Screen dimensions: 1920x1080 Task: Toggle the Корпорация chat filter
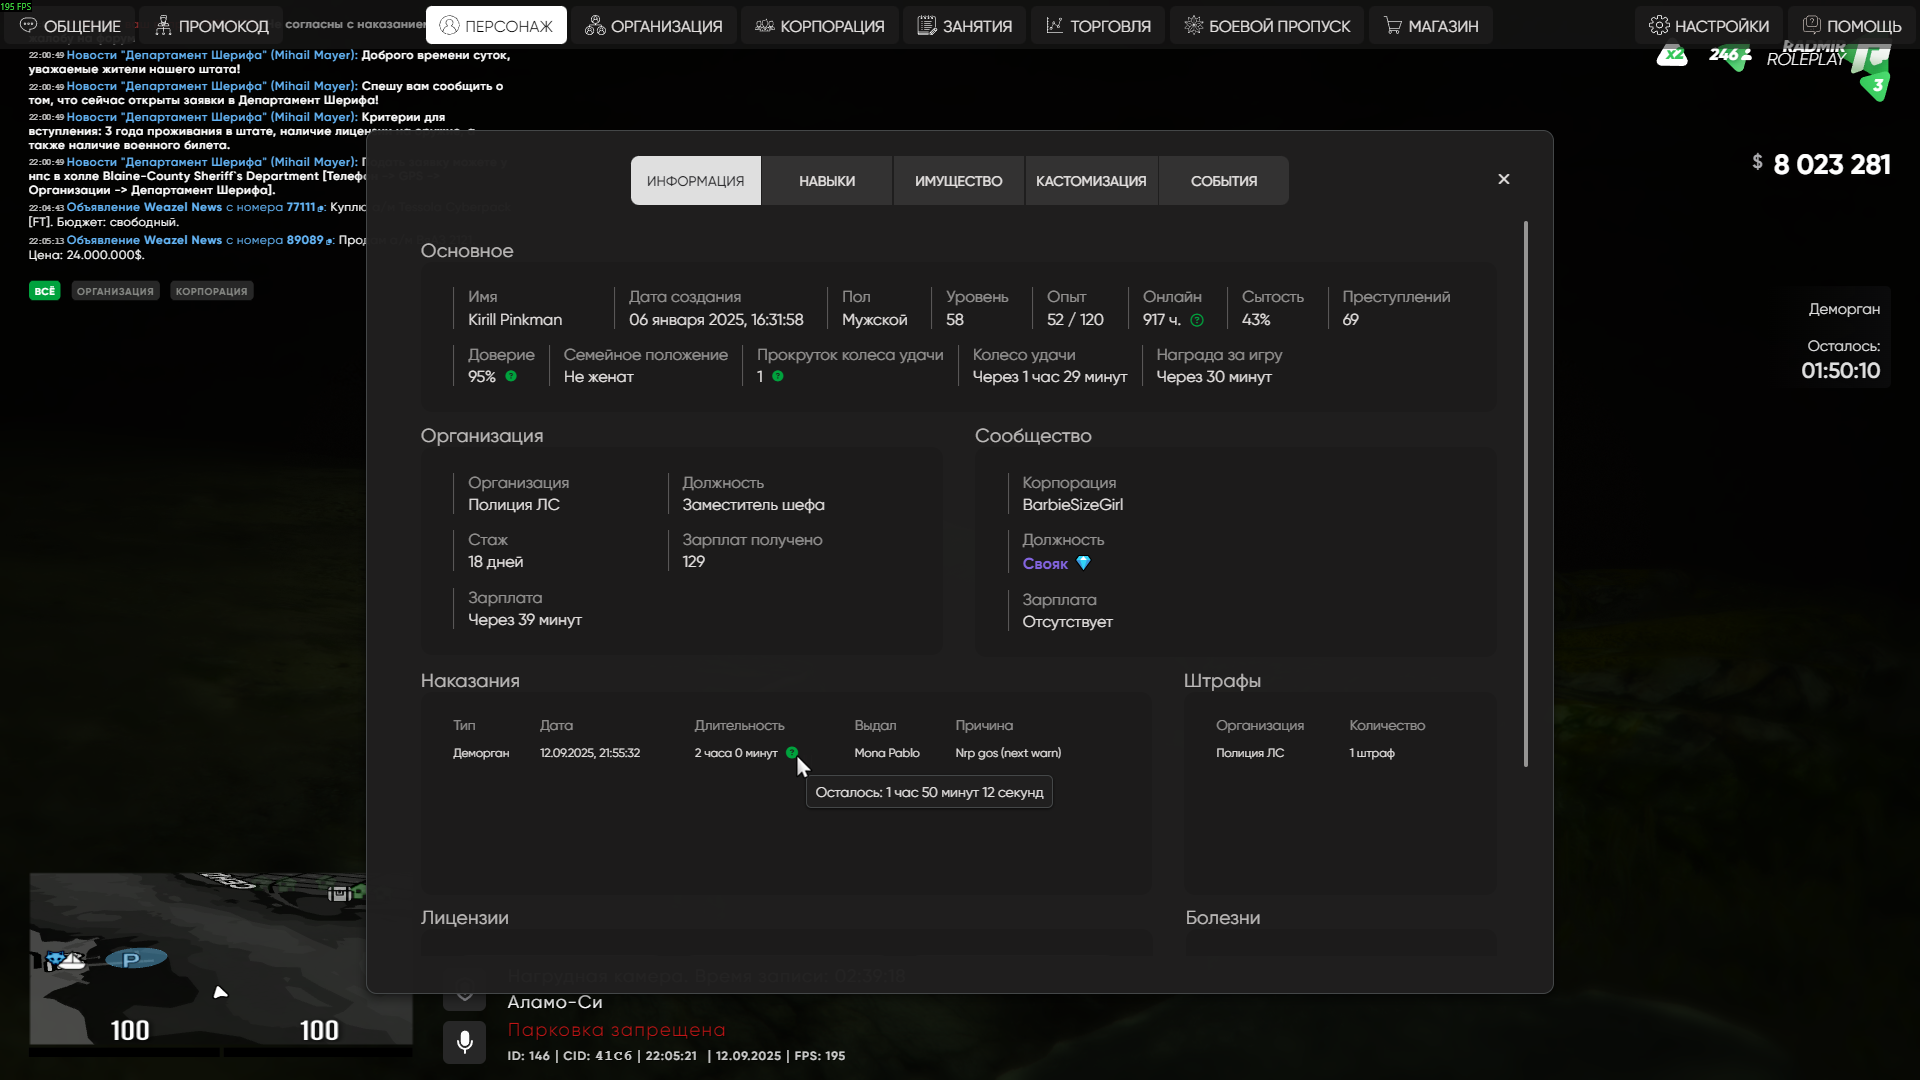[211, 291]
